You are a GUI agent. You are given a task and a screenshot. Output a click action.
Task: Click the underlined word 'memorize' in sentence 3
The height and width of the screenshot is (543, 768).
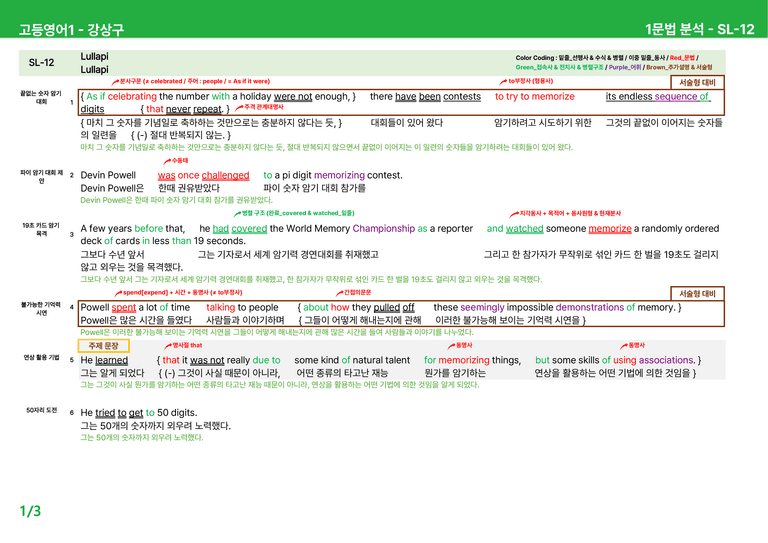tap(610, 229)
